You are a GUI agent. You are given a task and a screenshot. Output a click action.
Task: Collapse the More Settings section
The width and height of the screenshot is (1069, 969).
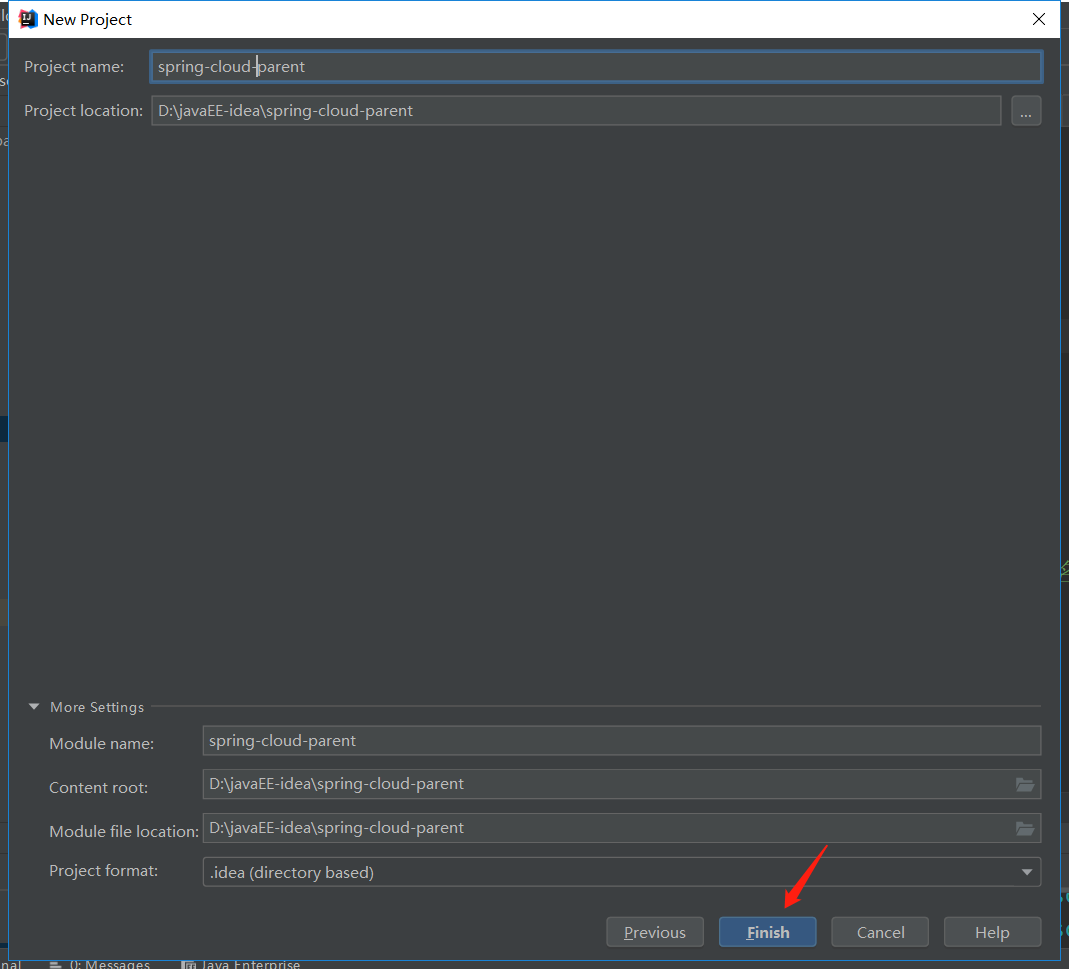(33, 706)
